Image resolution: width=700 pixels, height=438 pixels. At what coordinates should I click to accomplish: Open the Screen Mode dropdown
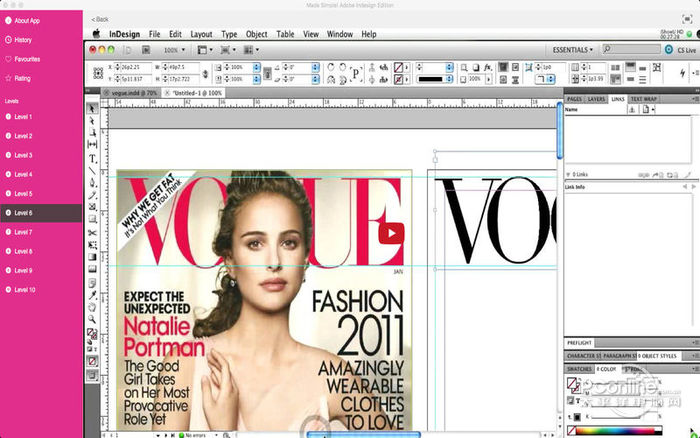click(228, 50)
